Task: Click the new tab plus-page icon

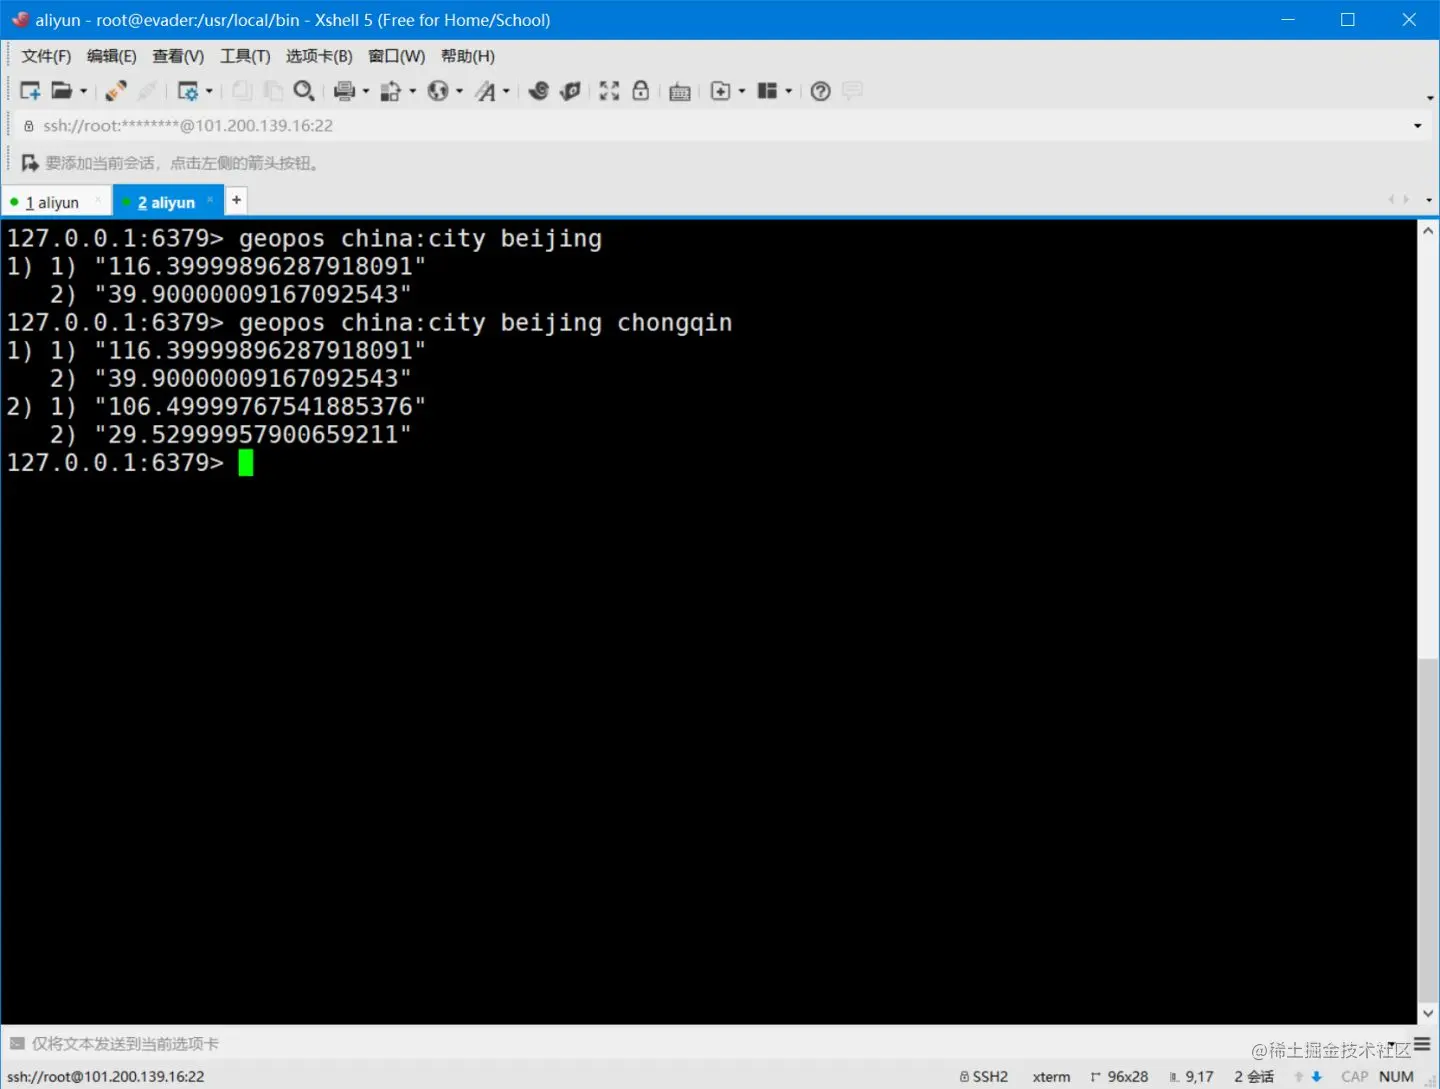Action: click(720, 91)
